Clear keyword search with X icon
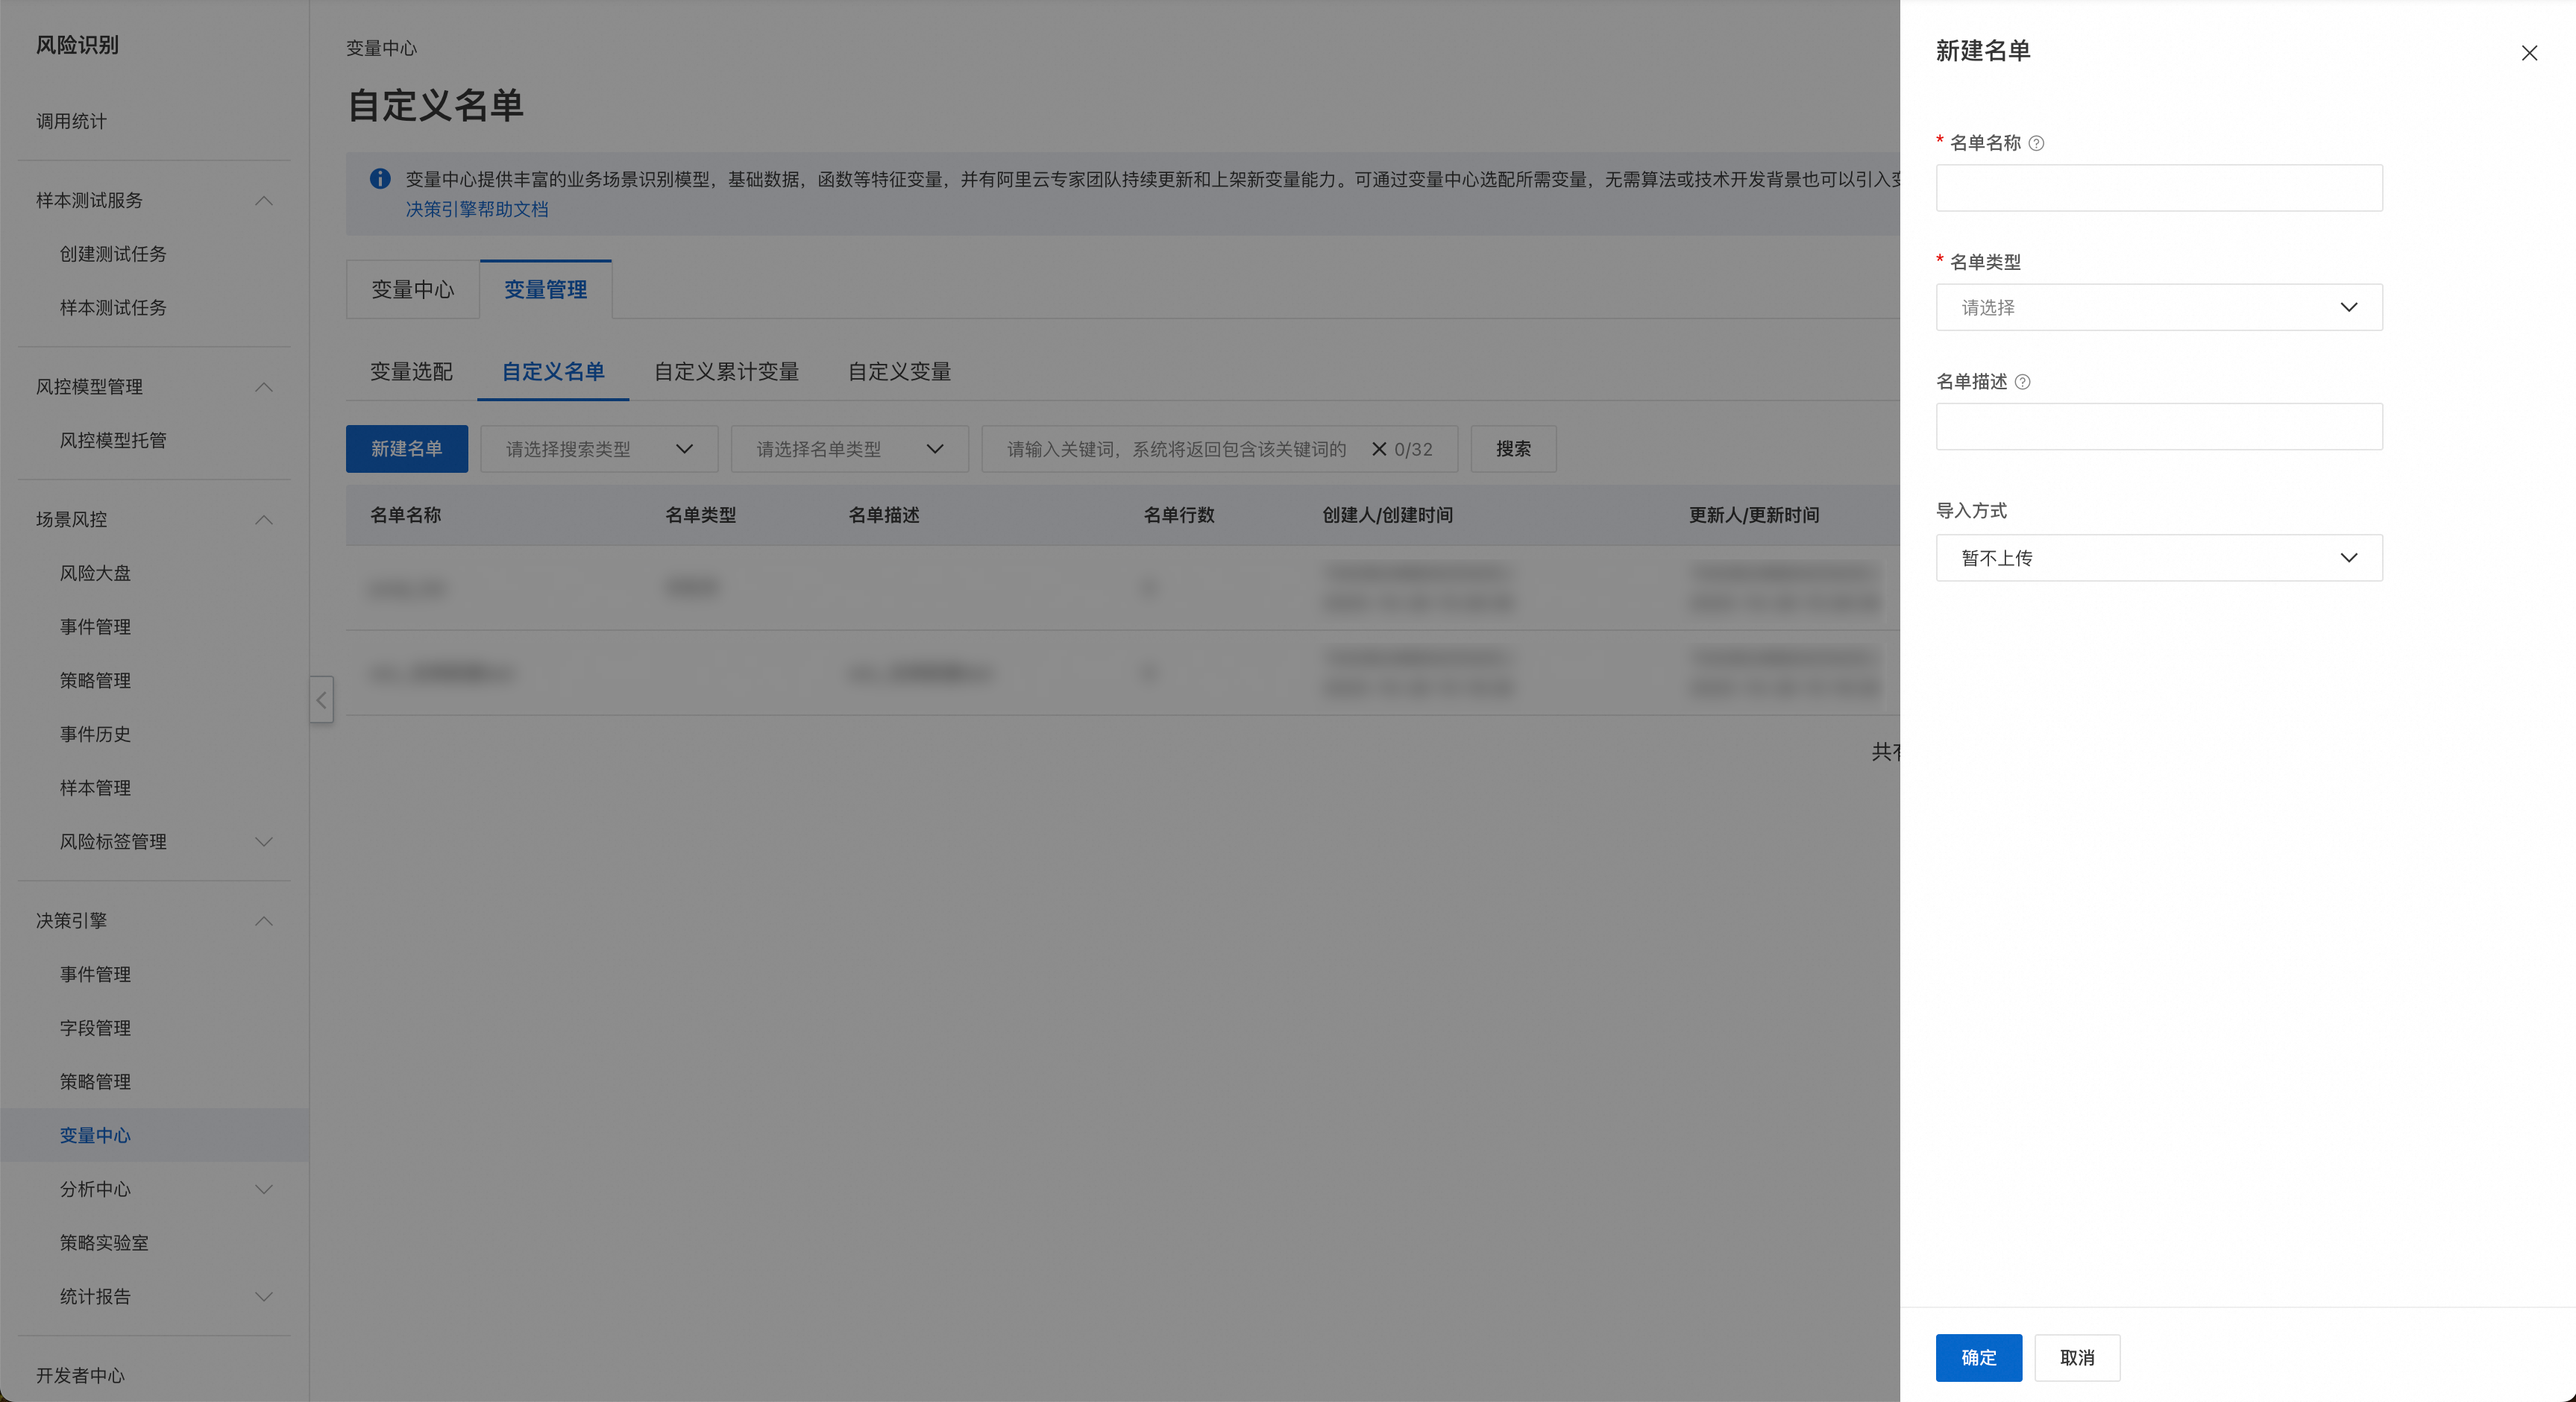This screenshot has height=1402, width=2576. click(x=1378, y=449)
